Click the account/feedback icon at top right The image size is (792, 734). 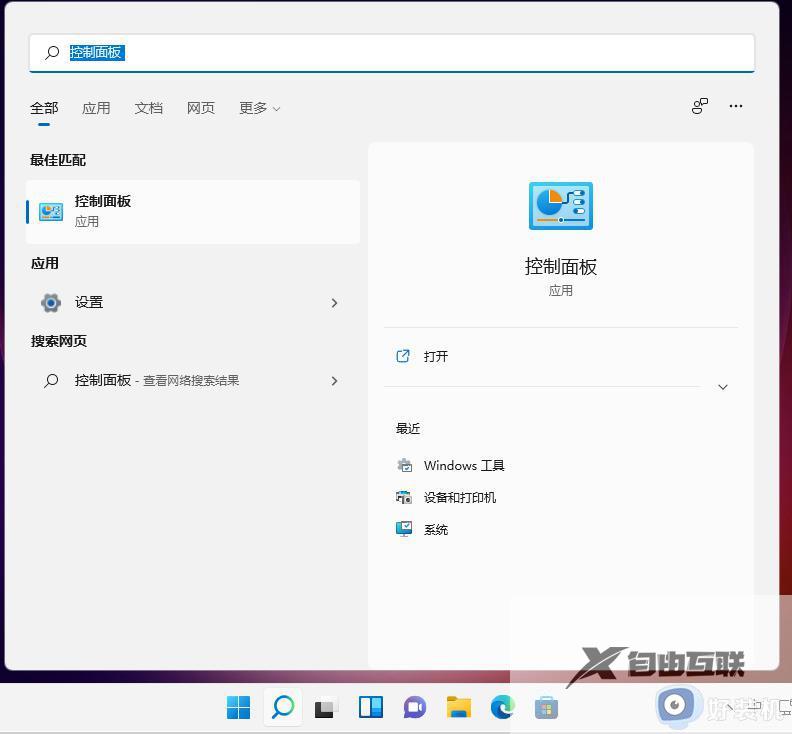[x=700, y=106]
